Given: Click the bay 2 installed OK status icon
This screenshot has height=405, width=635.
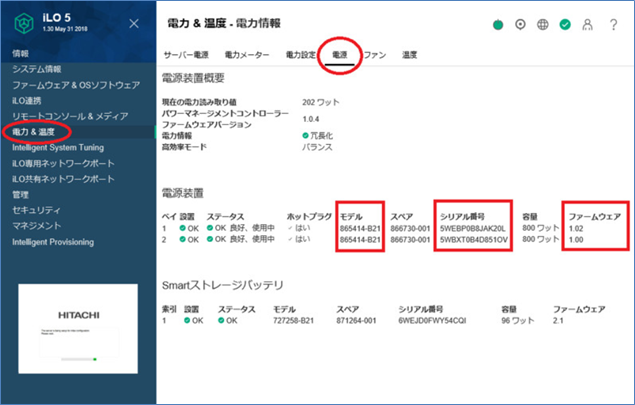Looking at the screenshot, I should click(183, 239).
